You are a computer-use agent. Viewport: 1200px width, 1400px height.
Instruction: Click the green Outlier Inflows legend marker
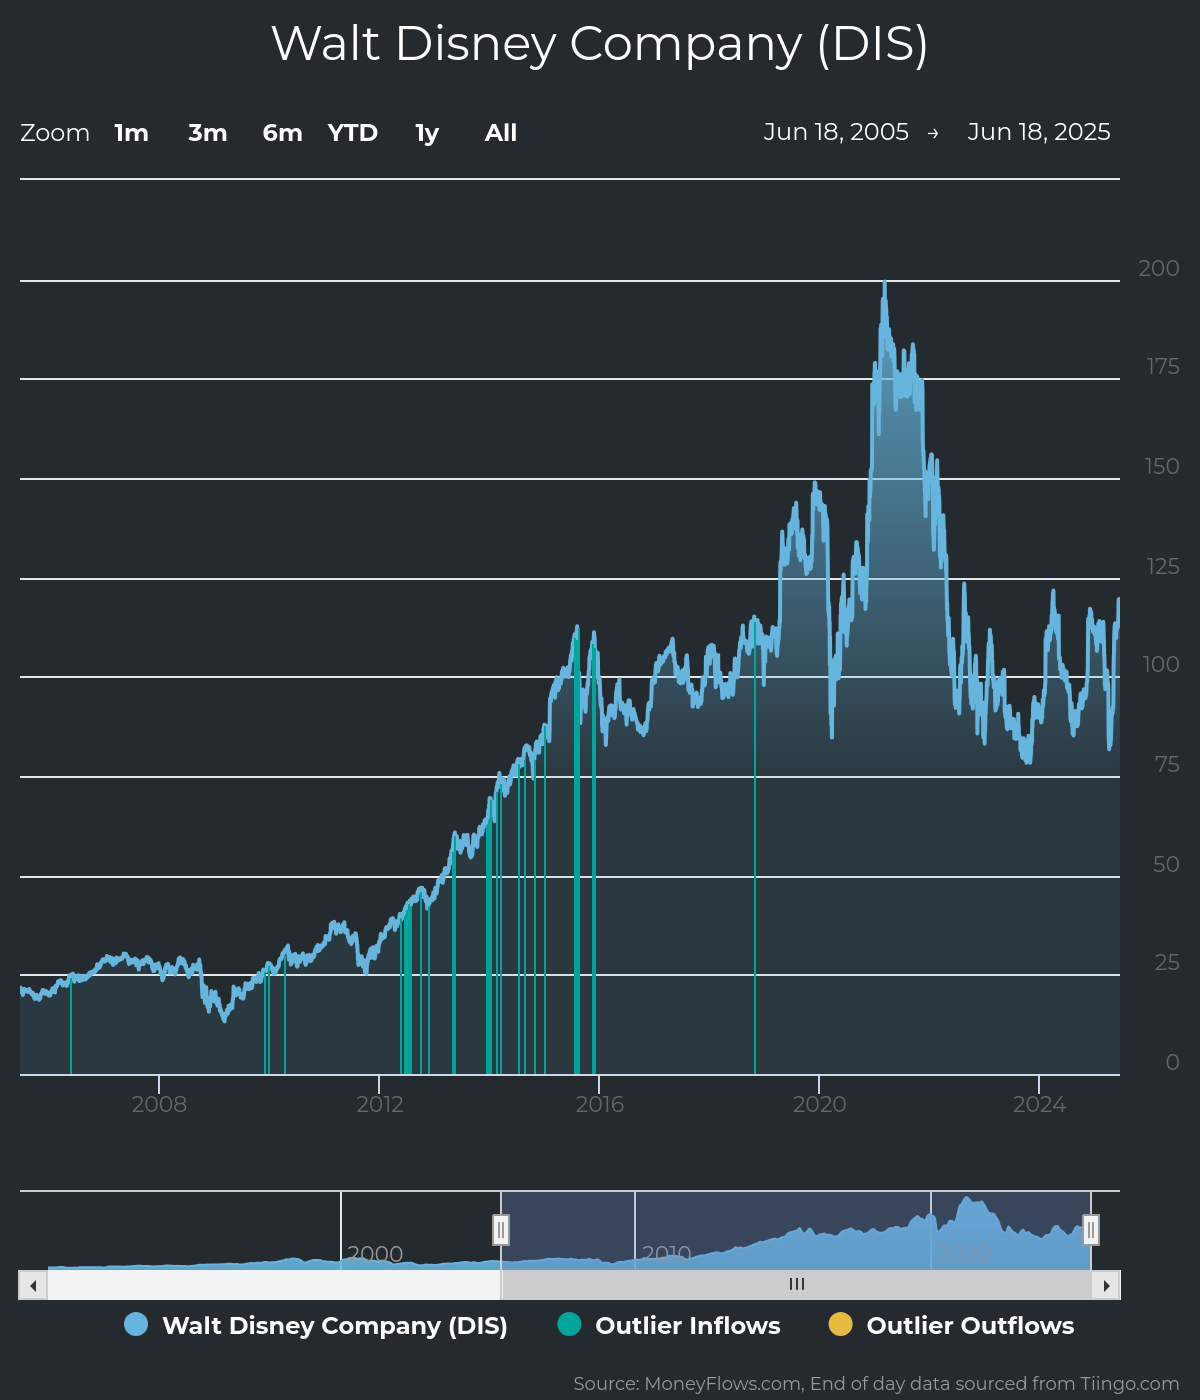(569, 1324)
